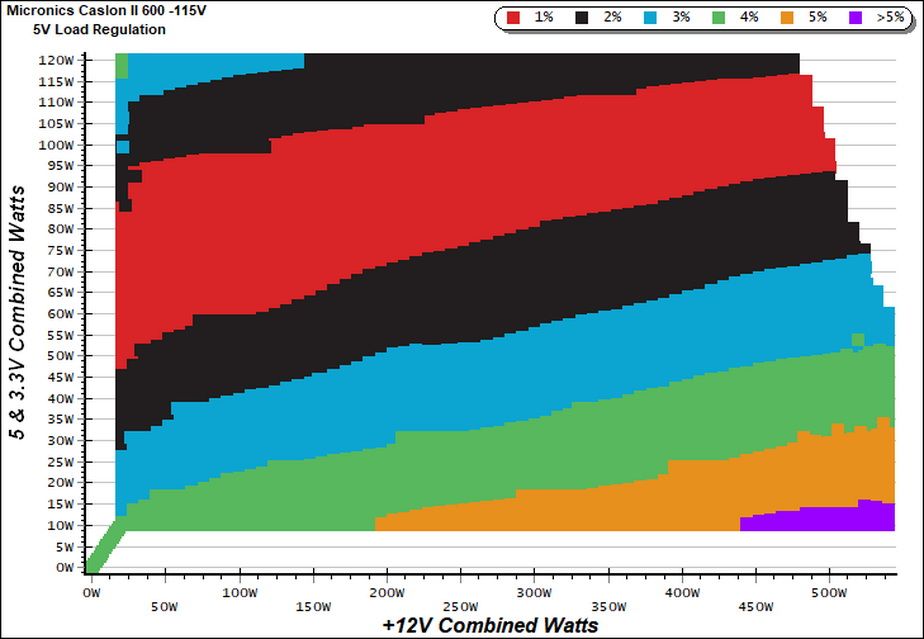Click the small green patch at chart top-left
Screen dimensions: 924x639
(121, 65)
